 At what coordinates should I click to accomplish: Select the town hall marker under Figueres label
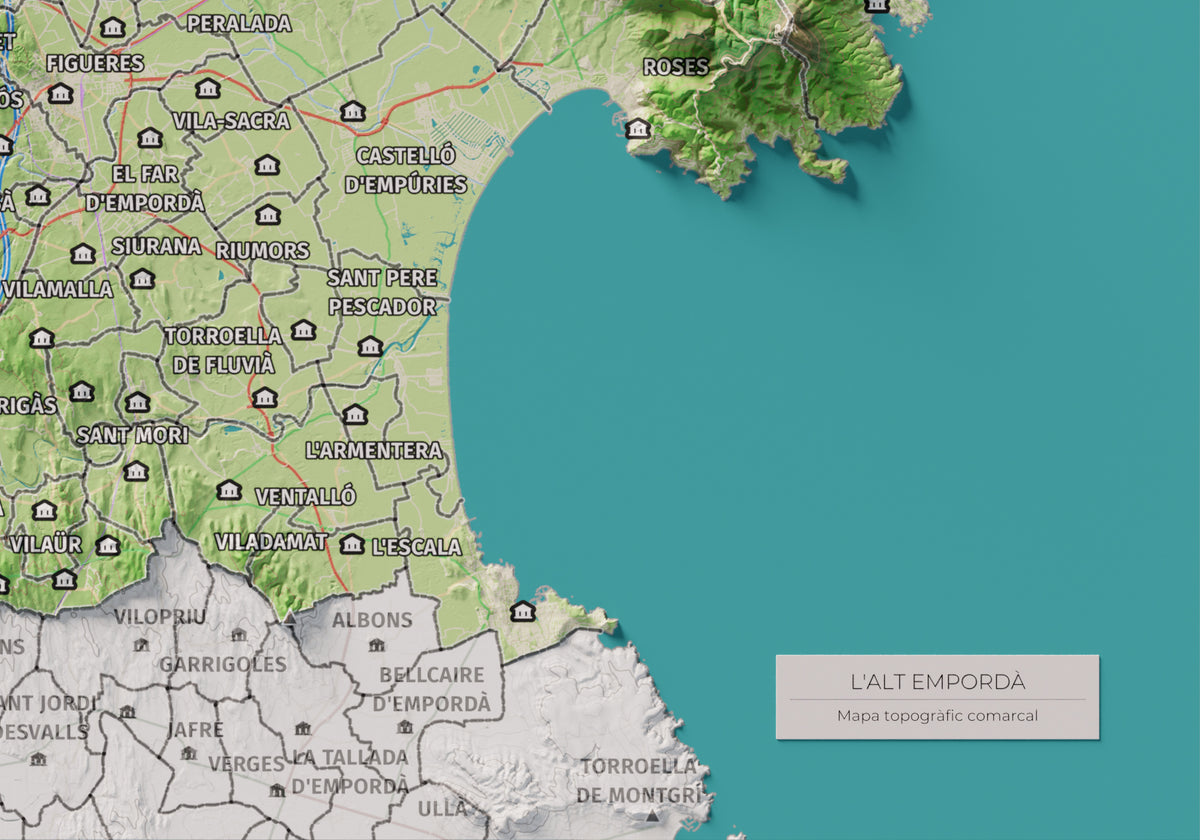61,94
